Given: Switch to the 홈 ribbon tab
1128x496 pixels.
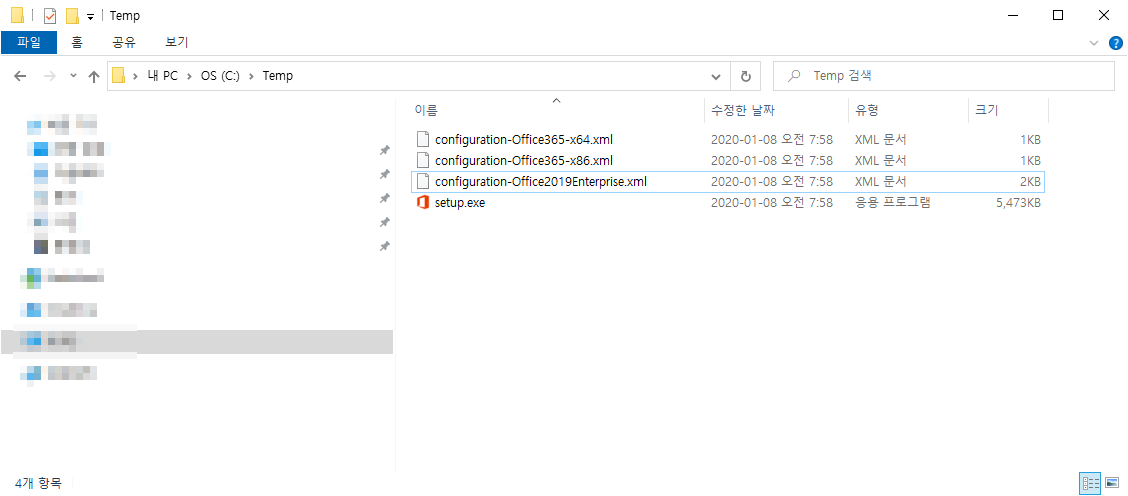Looking at the screenshot, I should [x=77, y=42].
